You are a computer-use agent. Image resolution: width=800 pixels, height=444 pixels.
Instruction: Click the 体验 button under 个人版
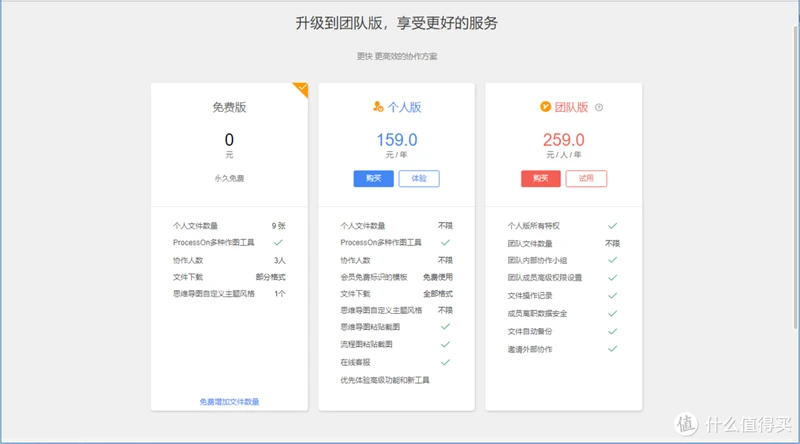[x=419, y=179]
